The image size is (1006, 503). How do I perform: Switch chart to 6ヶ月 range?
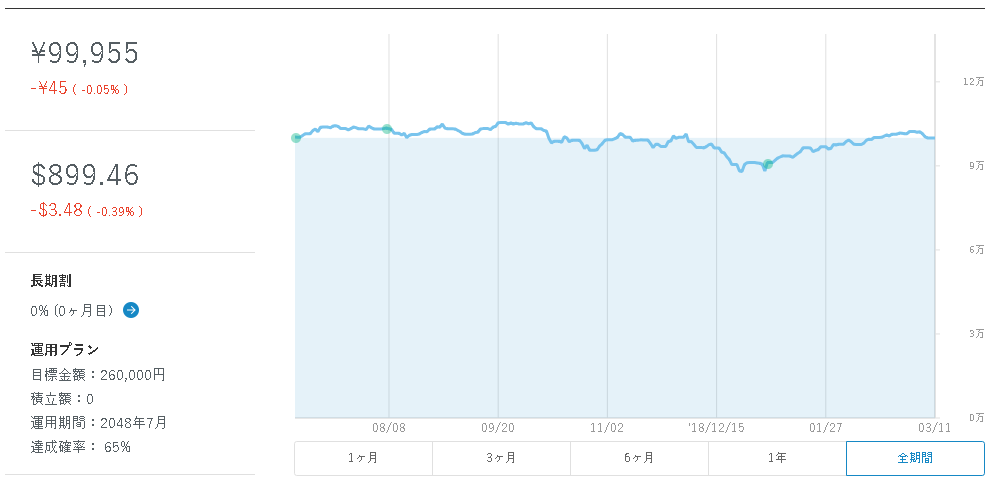point(639,458)
